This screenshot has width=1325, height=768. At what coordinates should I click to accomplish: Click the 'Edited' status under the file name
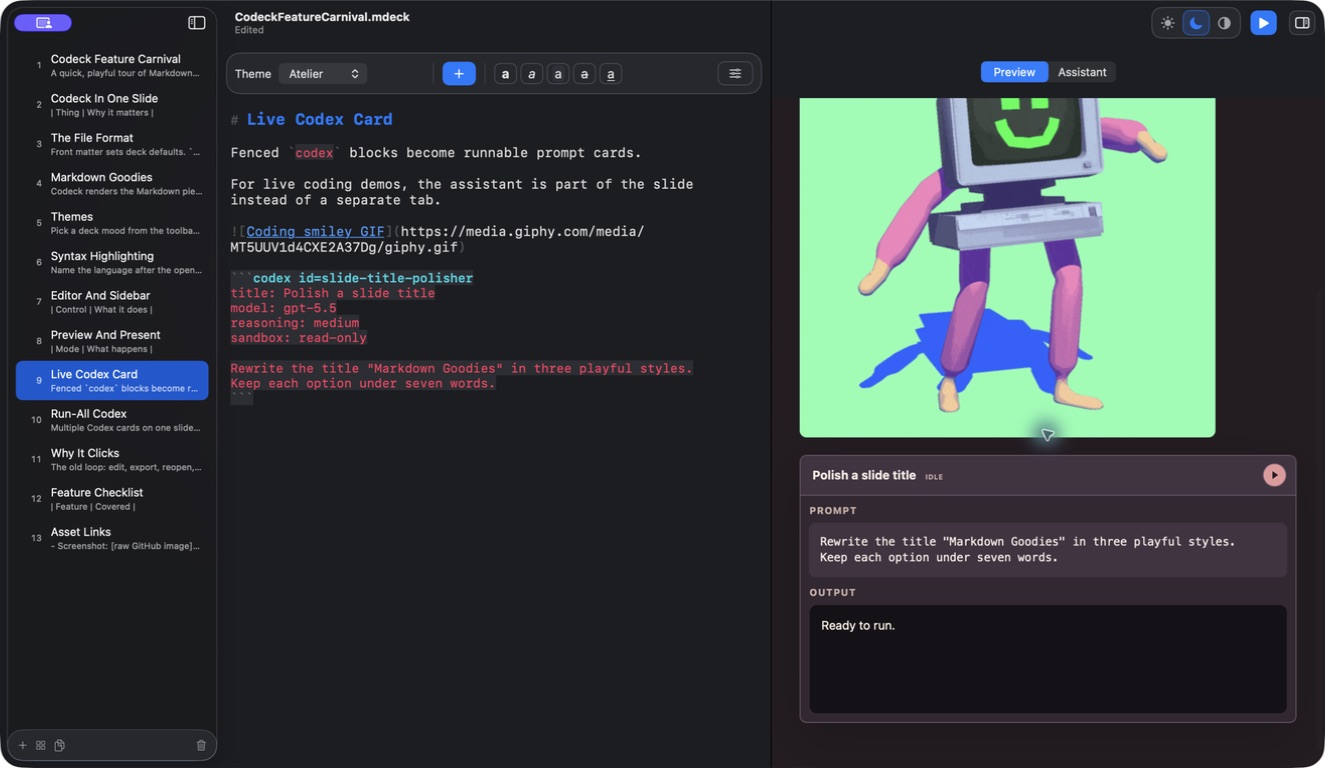[x=249, y=31]
